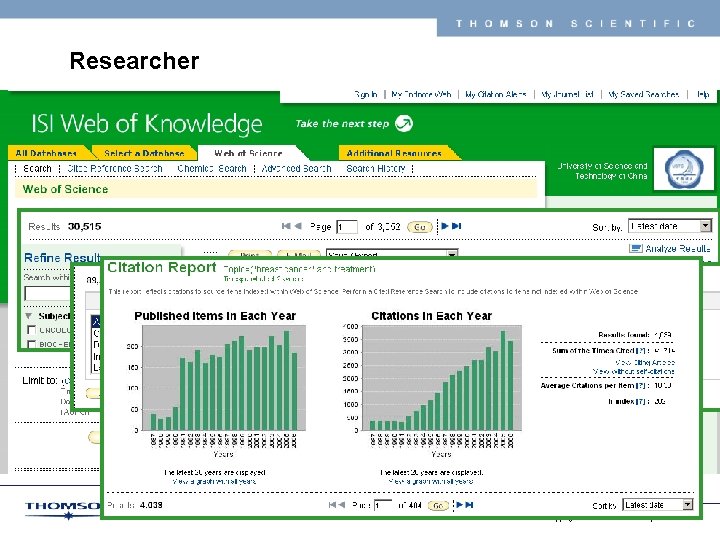The image size is (720, 540).
Task: View all-years graph under Published Items
Action: (x=214, y=481)
